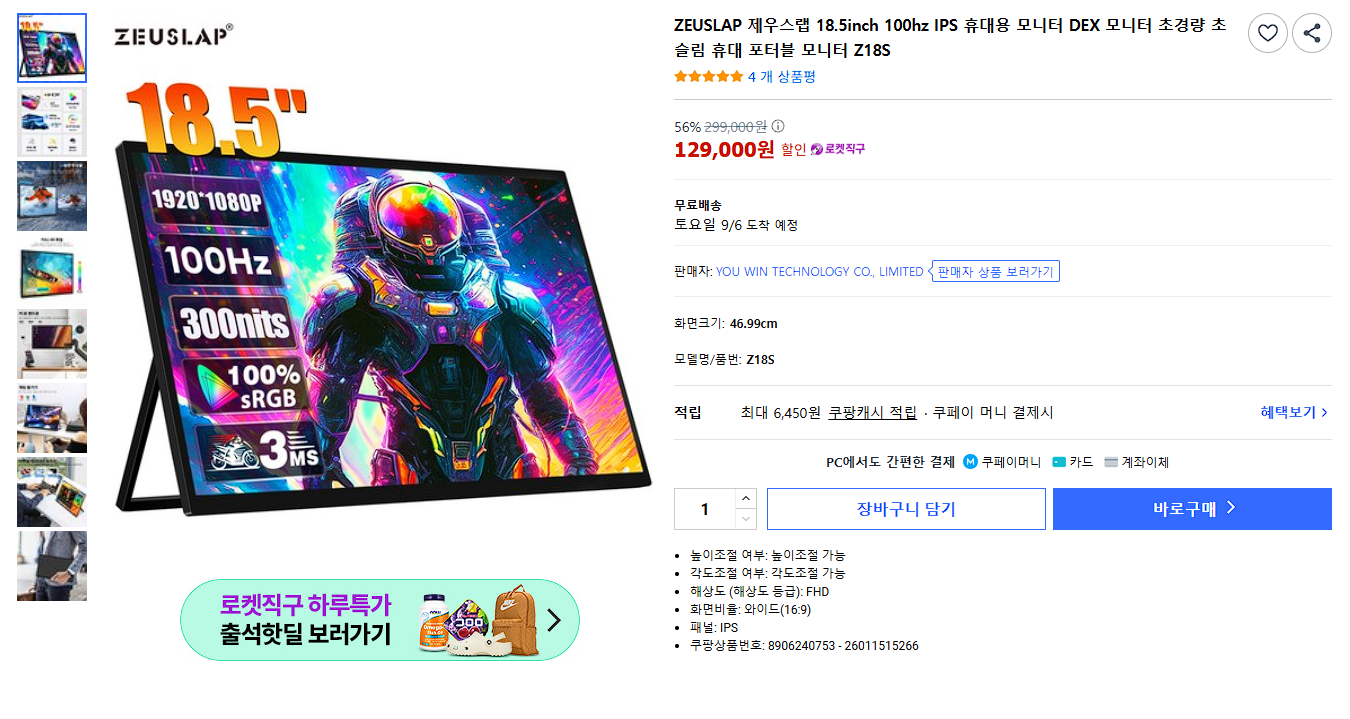This screenshot has width=1350, height=719.
Task: Open seller YOU WIN TECHNOLOGY CO., LIMITED link
Action: tap(820, 271)
